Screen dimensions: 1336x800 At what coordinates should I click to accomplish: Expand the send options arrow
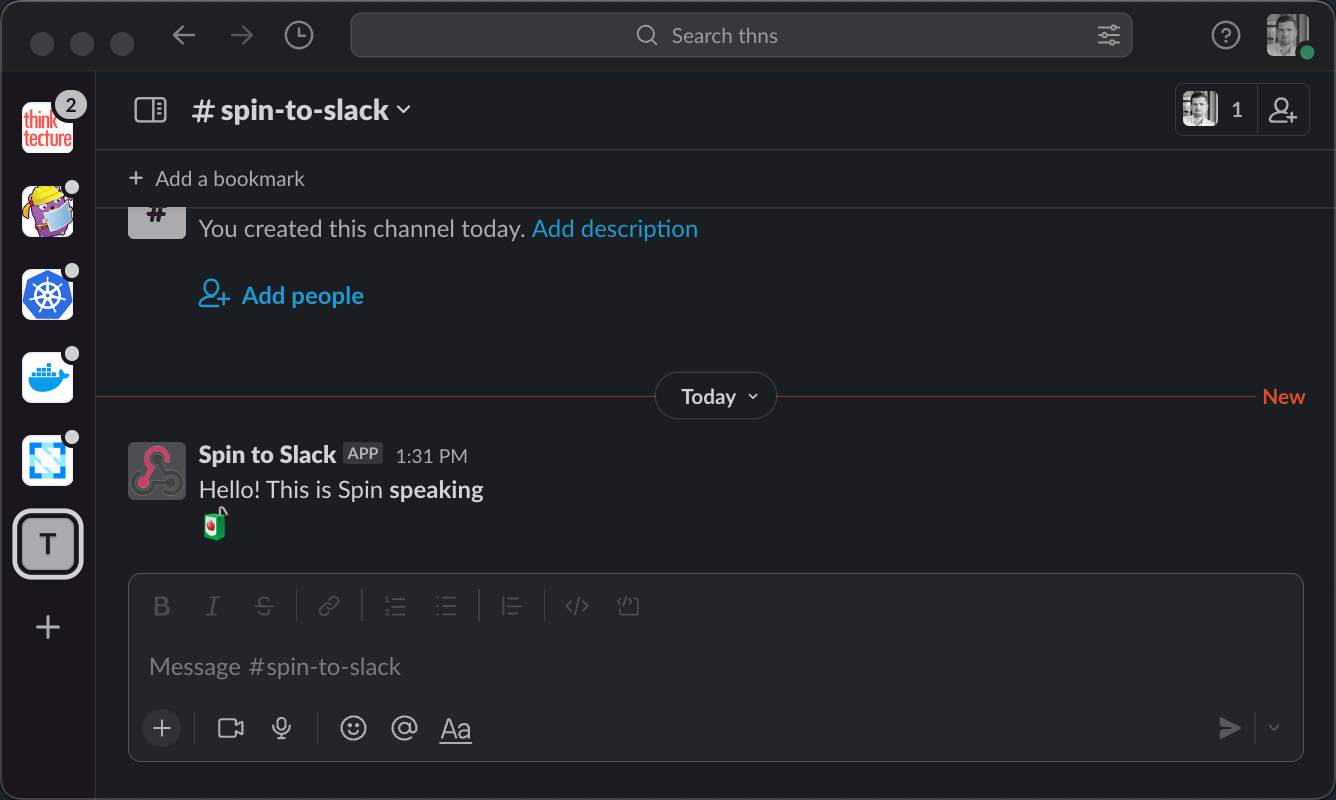pos(1274,728)
